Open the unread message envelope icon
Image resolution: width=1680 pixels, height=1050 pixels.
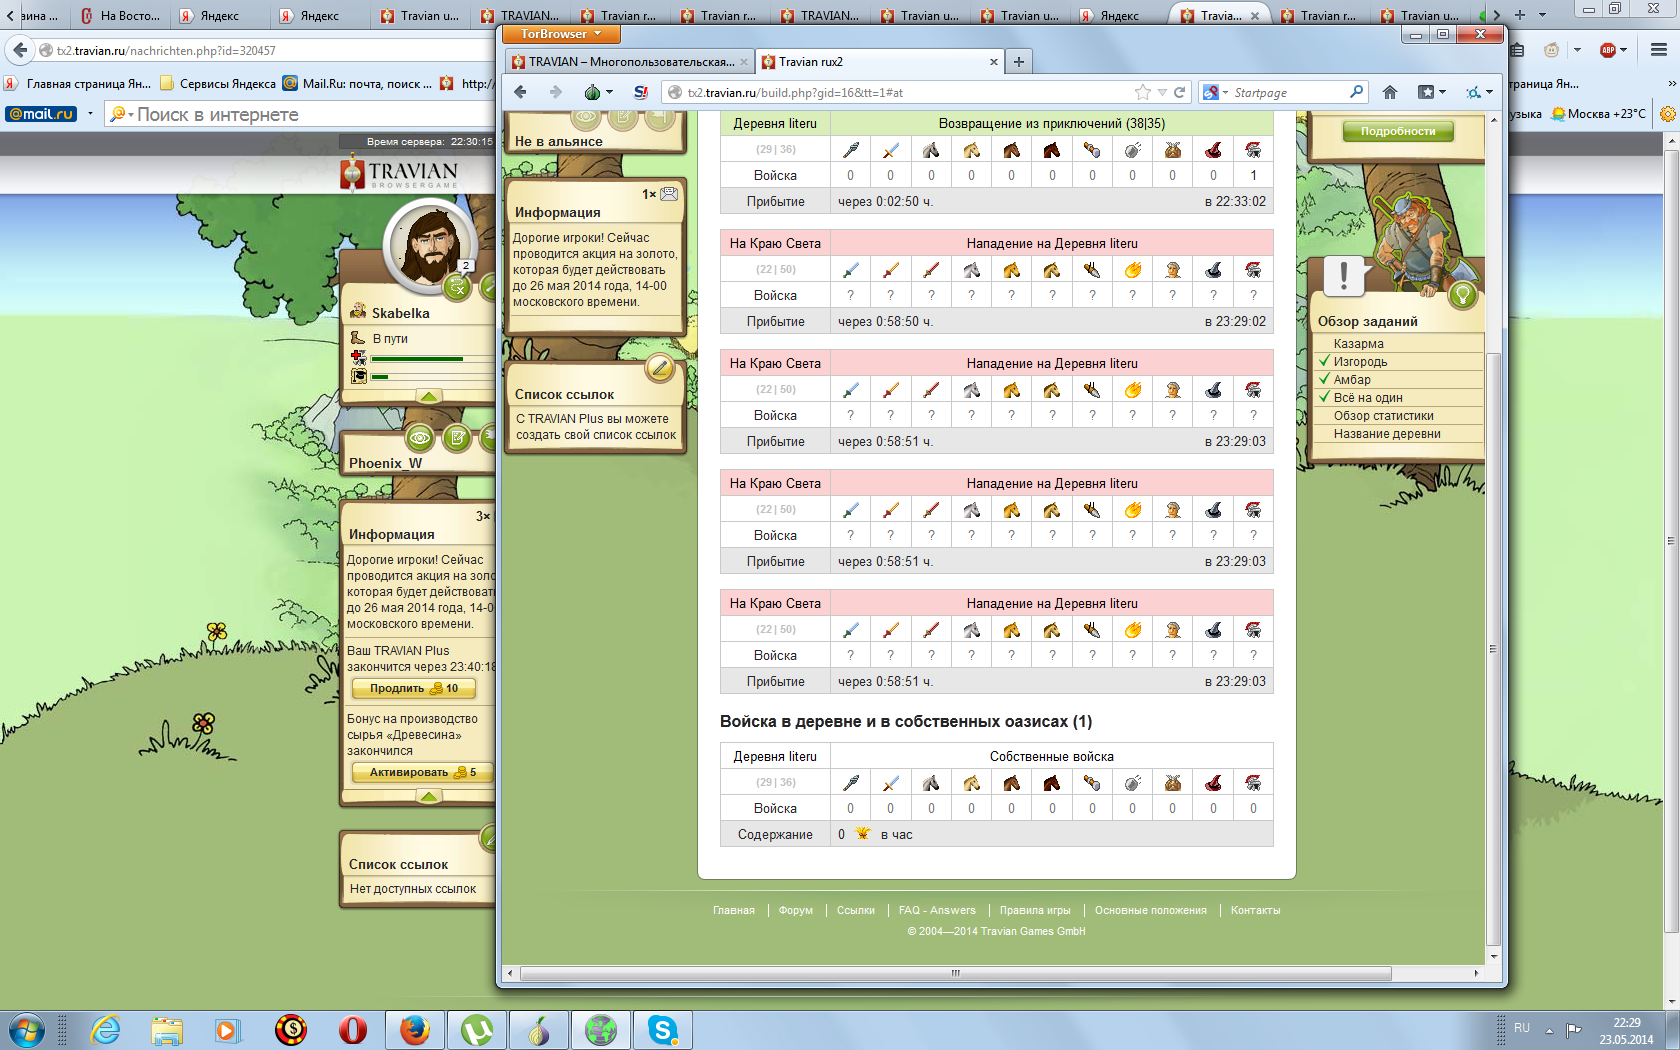point(669,194)
